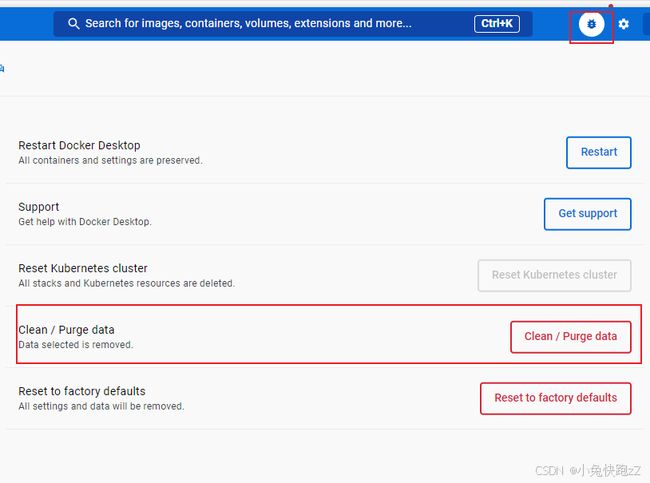Click the greyed-out Reset Kubernetes cluster button
The width and height of the screenshot is (650, 483).
click(x=554, y=275)
